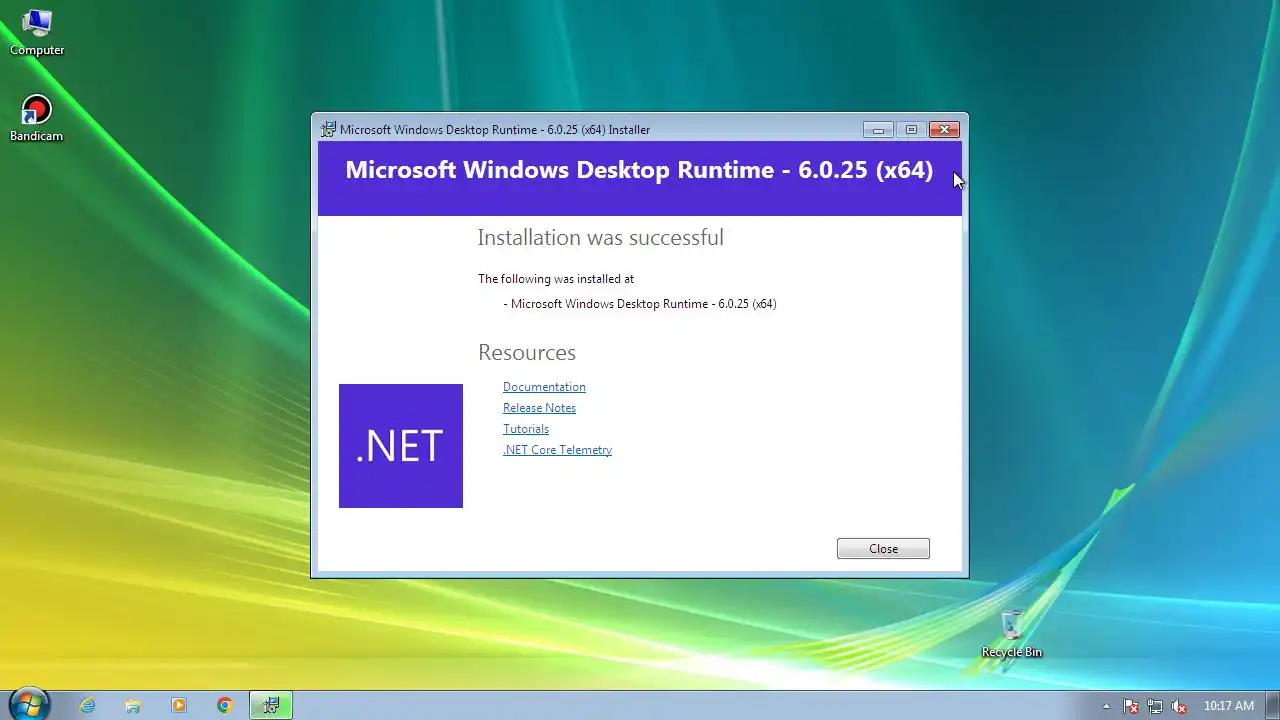Open Action Center flag tray icon
The height and width of the screenshot is (720, 1280).
pyautogui.click(x=1131, y=706)
